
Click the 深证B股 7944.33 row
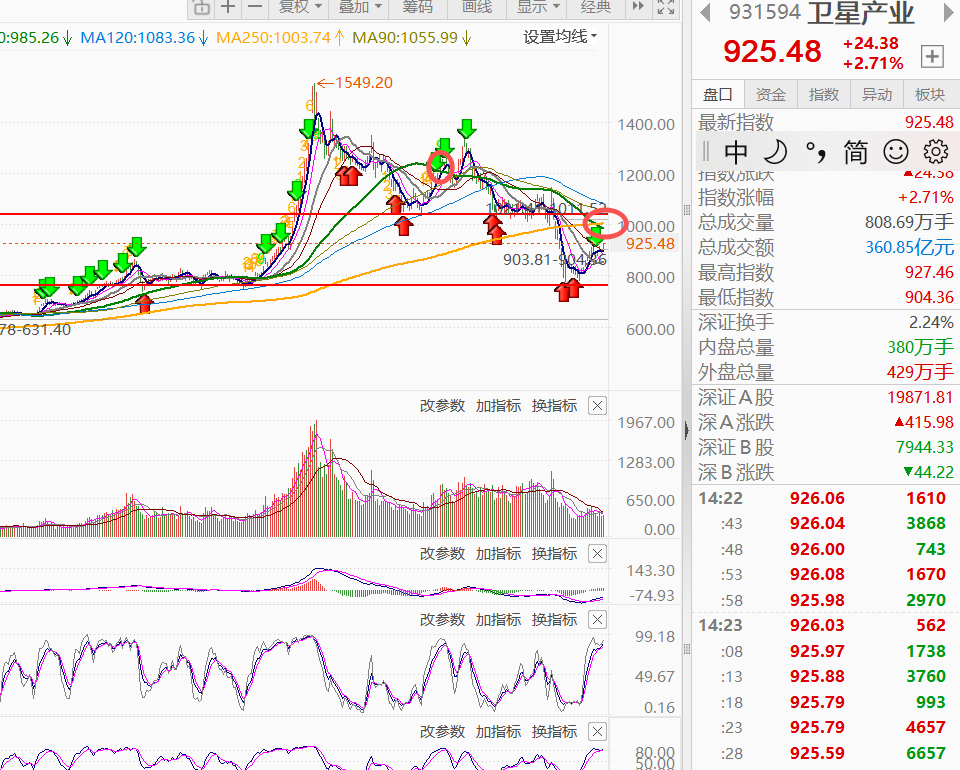click(x=826, y=447)
